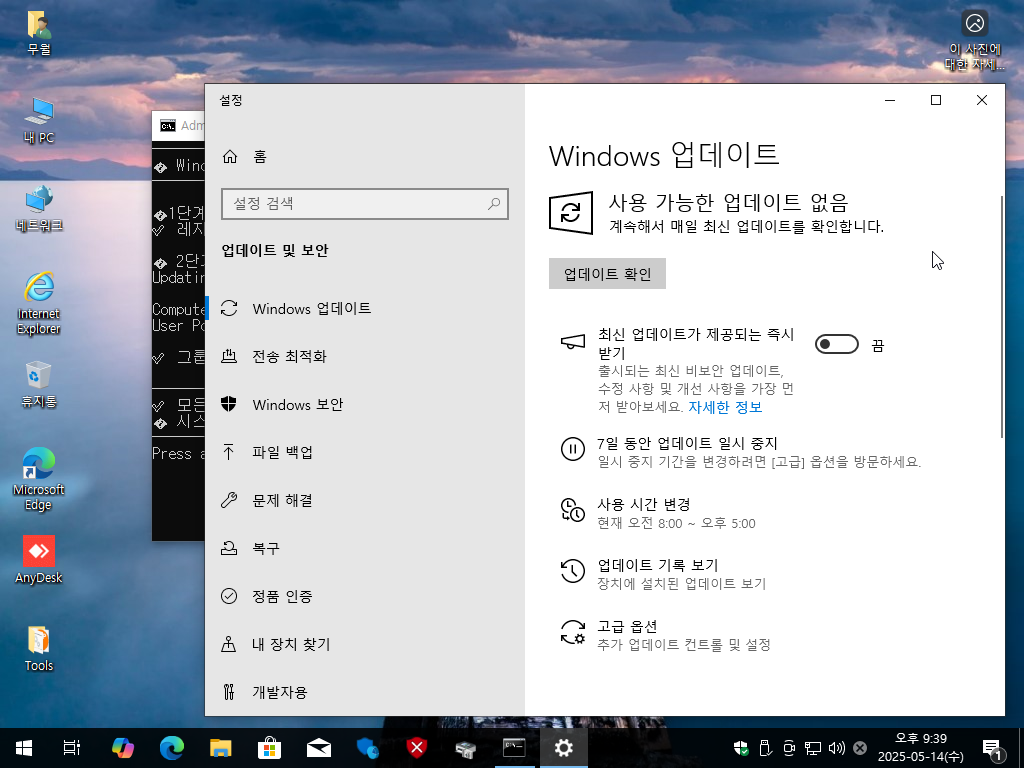Open Microsoft Store from the taskbar
The height and width of the screenshot is (768, 1024).
tap(270, 748)
